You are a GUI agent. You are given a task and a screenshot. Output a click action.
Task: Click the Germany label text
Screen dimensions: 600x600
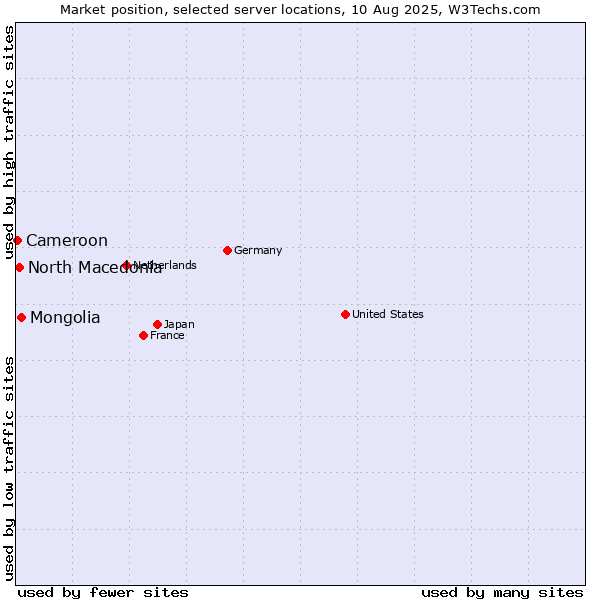258,251
